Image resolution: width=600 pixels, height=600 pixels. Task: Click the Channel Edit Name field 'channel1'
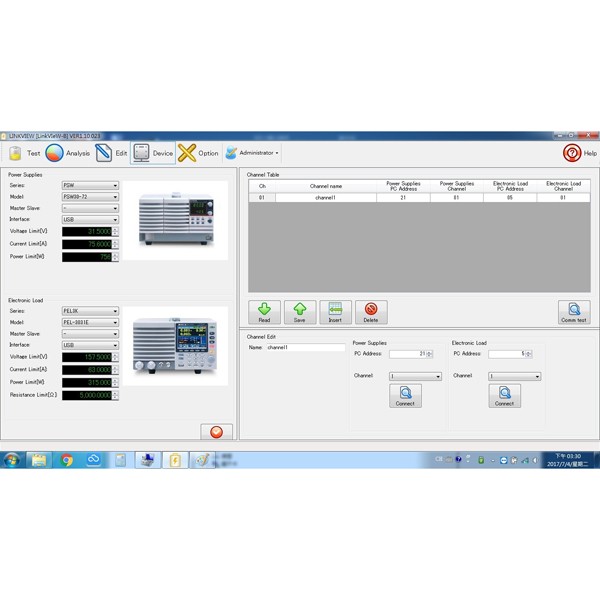point(305,347)
